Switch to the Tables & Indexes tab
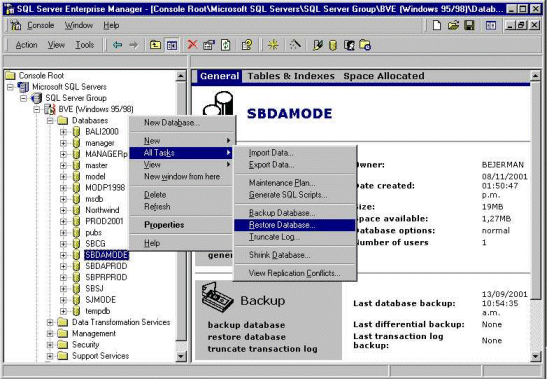Viewport: 547px width, 379px height. (291, 76)
